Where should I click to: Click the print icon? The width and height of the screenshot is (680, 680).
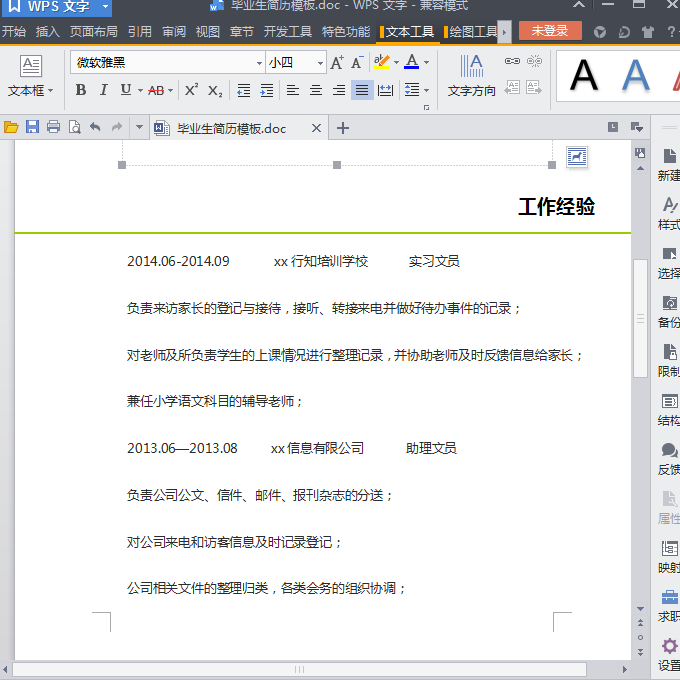53,127
